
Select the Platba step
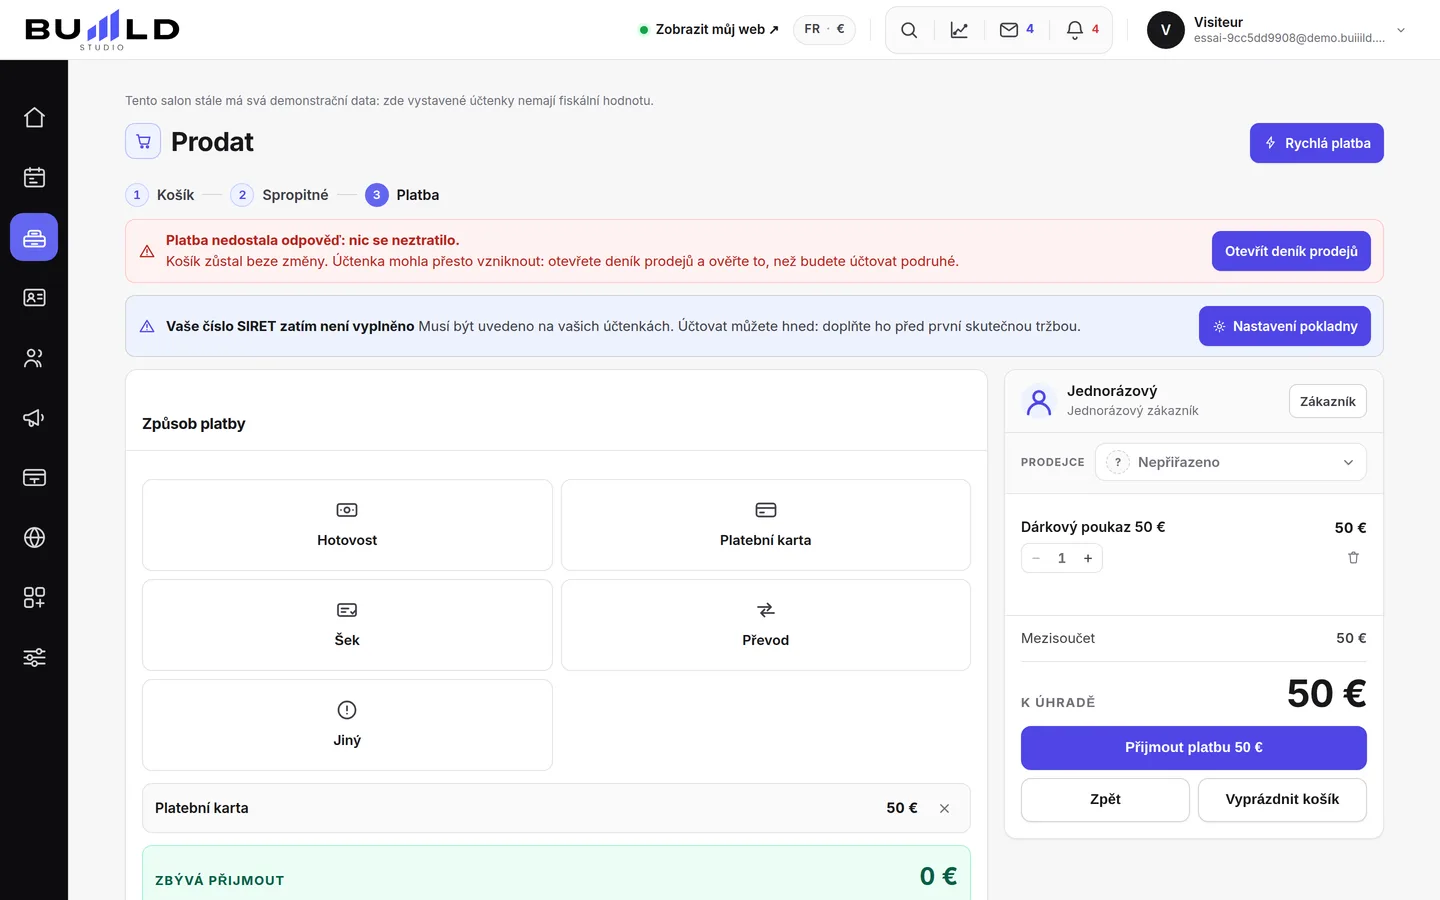[x=402, y=195]
